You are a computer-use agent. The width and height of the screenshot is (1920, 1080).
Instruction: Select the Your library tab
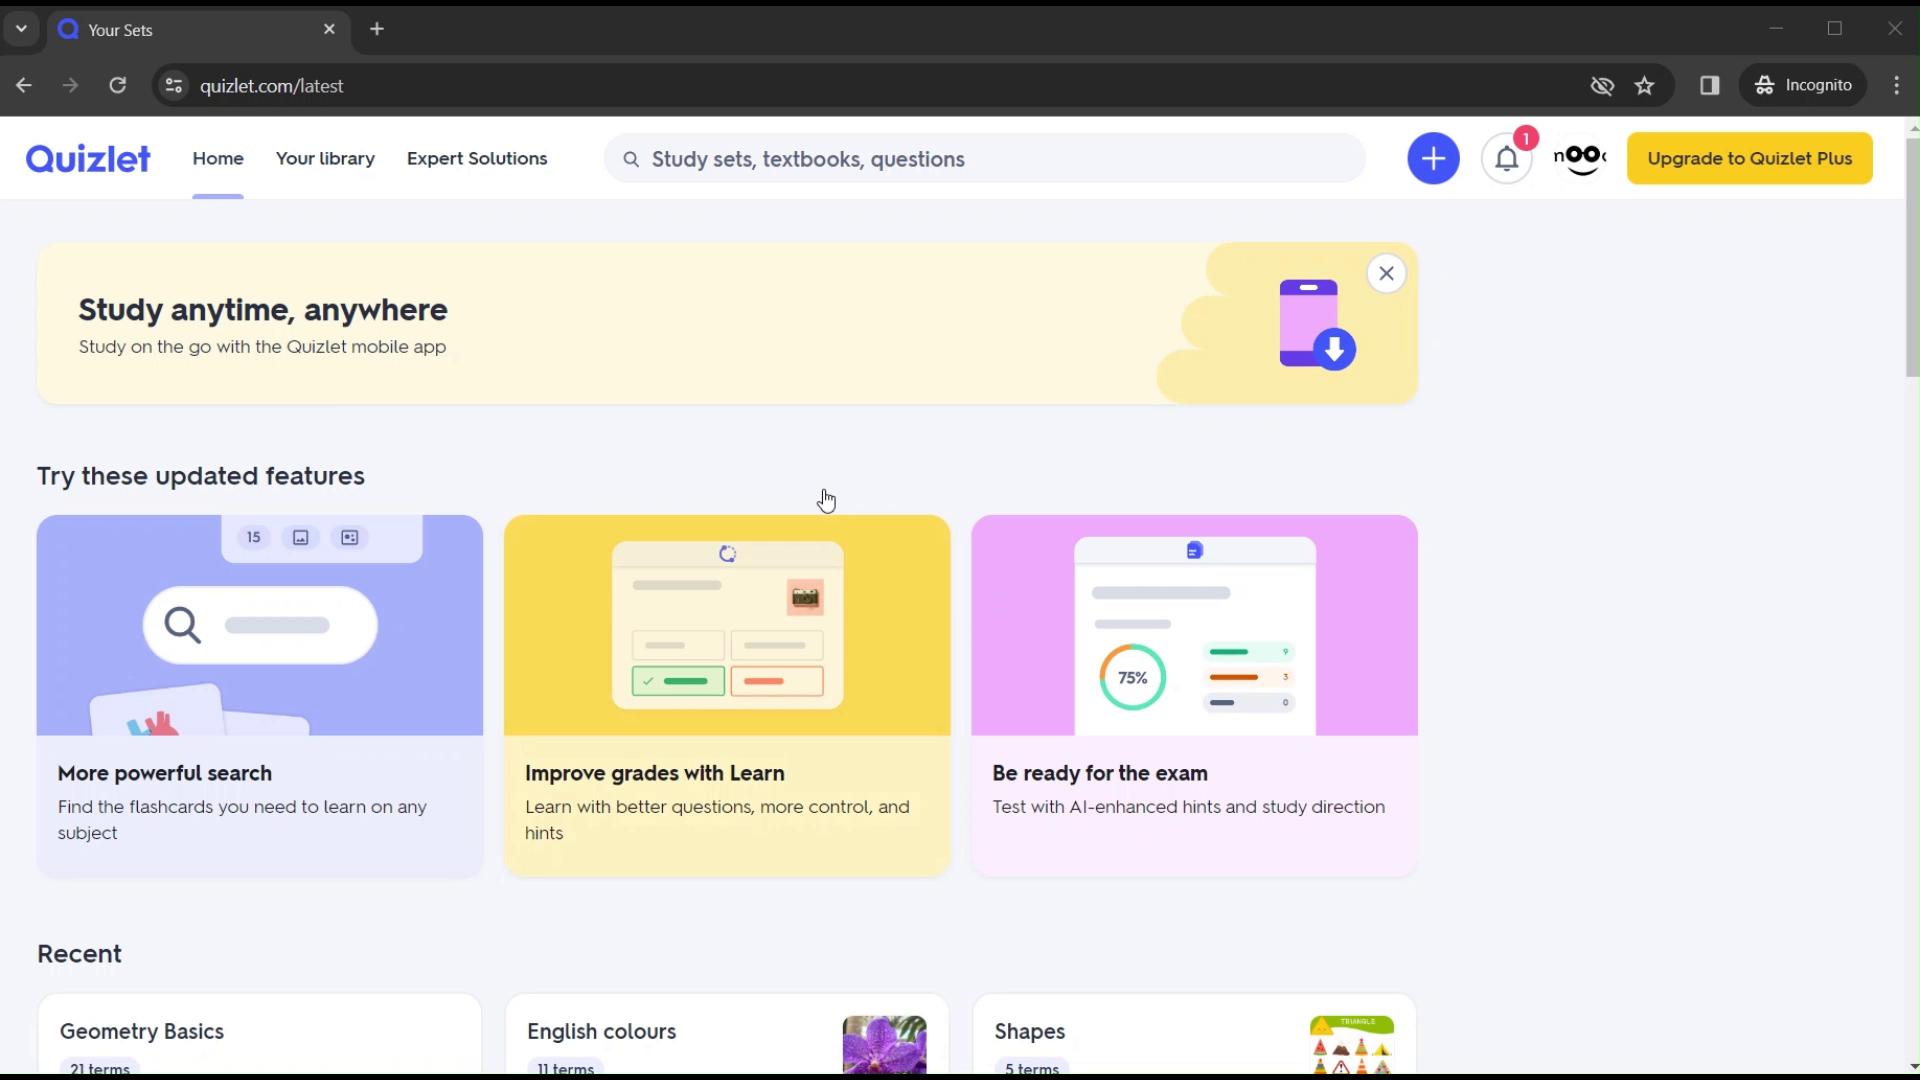click(x=324, y=157)
